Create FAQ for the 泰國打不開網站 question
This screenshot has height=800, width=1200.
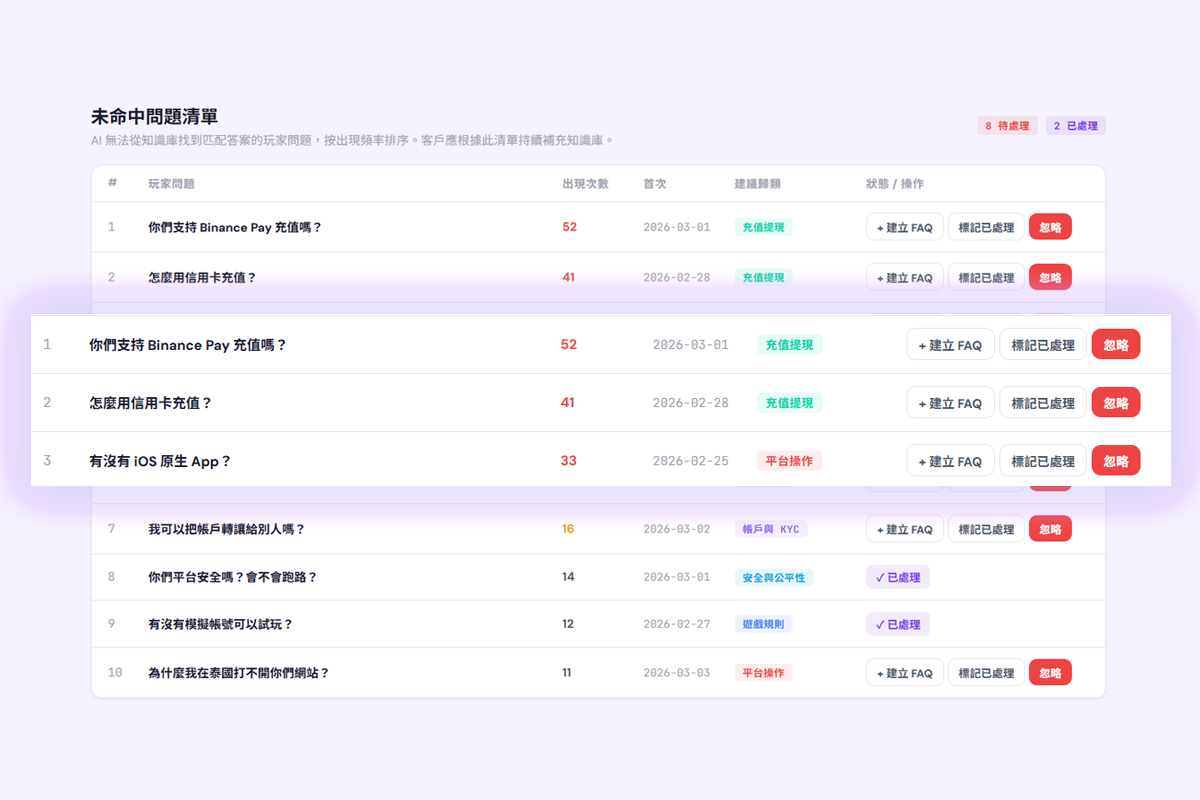point(904,673)
